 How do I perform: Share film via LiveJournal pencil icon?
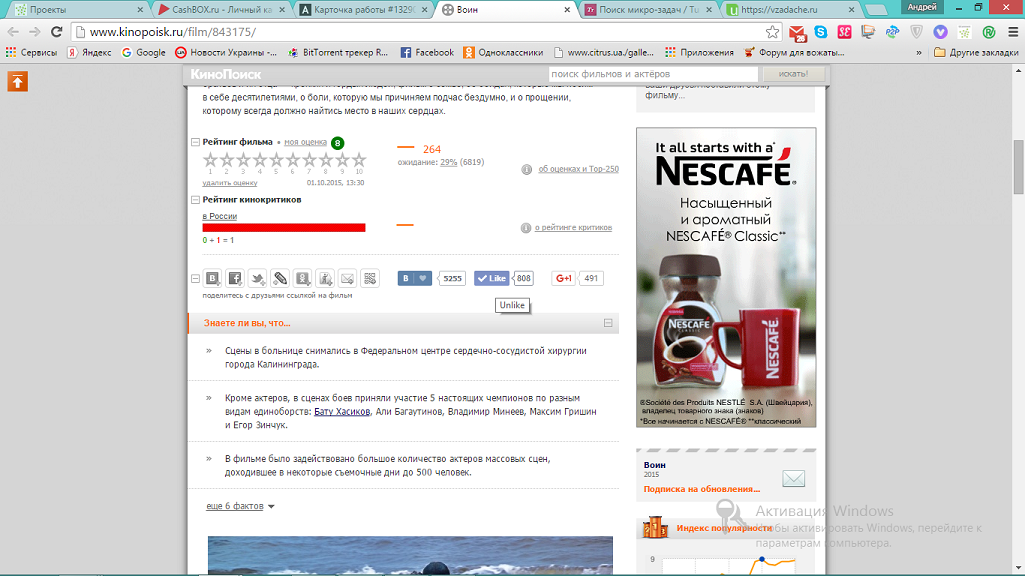click(280, 279)
